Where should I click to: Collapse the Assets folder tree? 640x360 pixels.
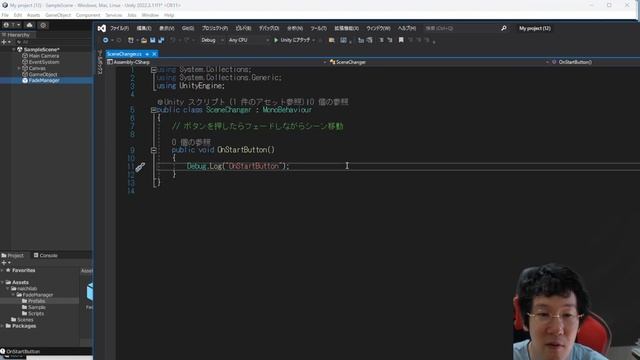pos(2,282)
